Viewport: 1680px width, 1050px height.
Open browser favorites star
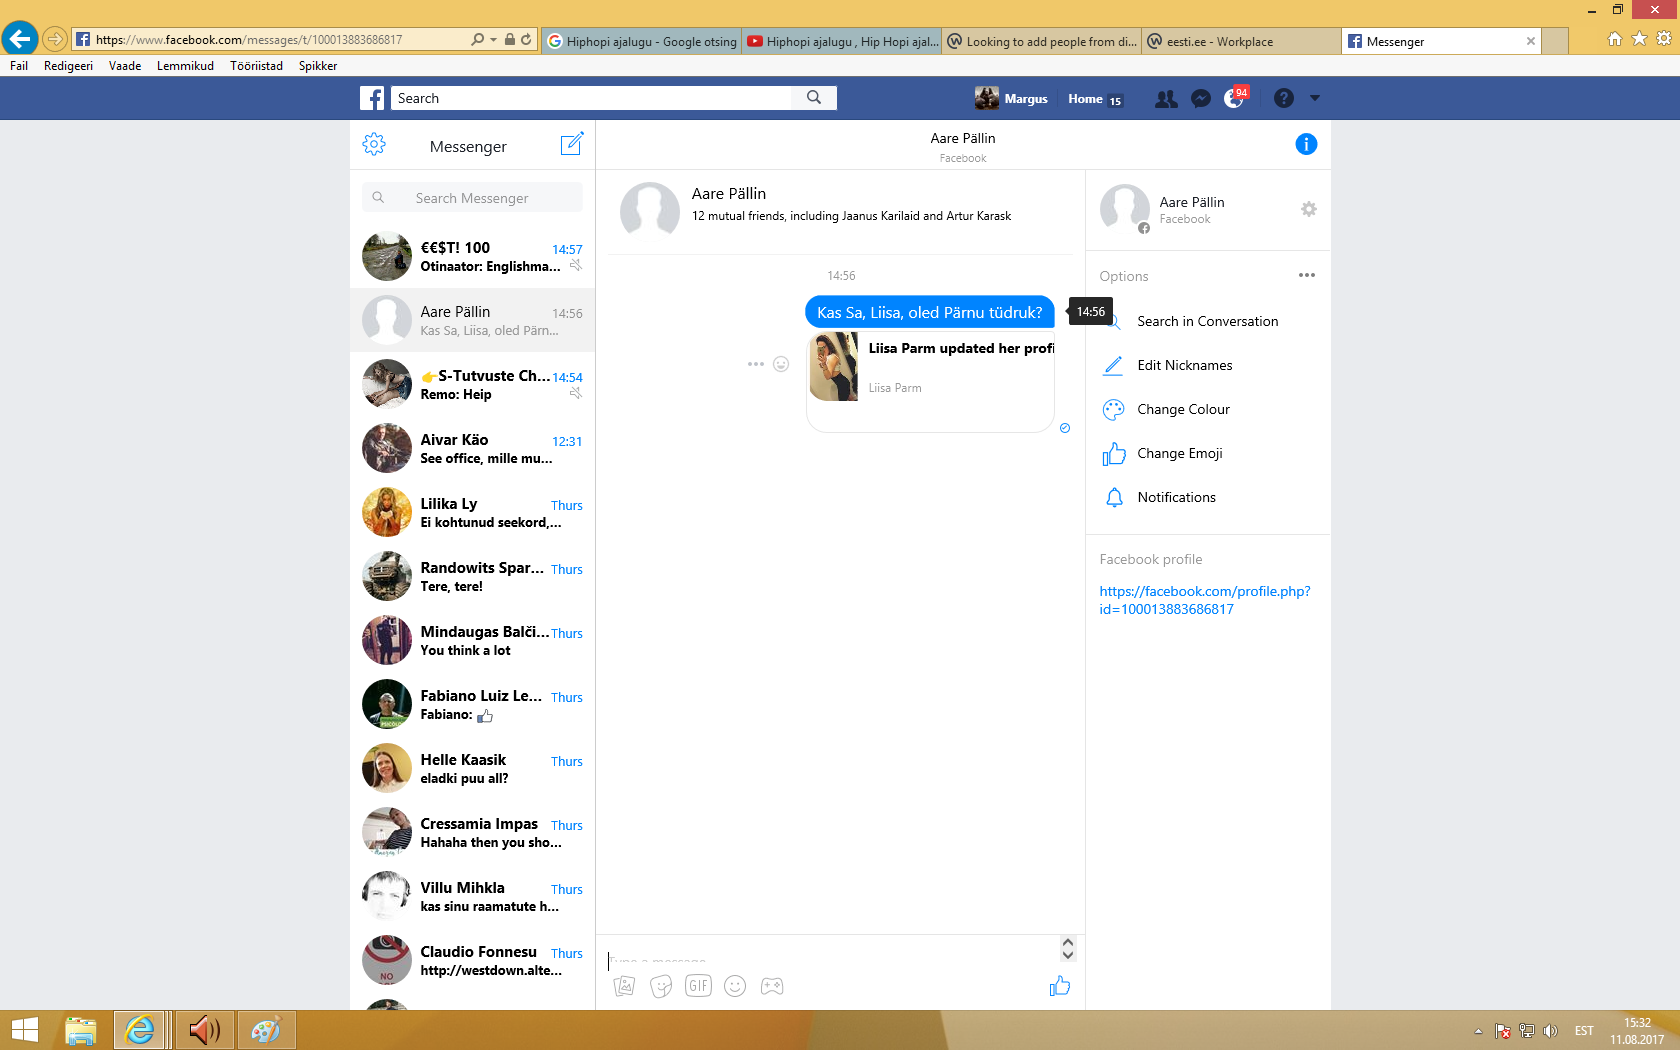click(1639, 39)
